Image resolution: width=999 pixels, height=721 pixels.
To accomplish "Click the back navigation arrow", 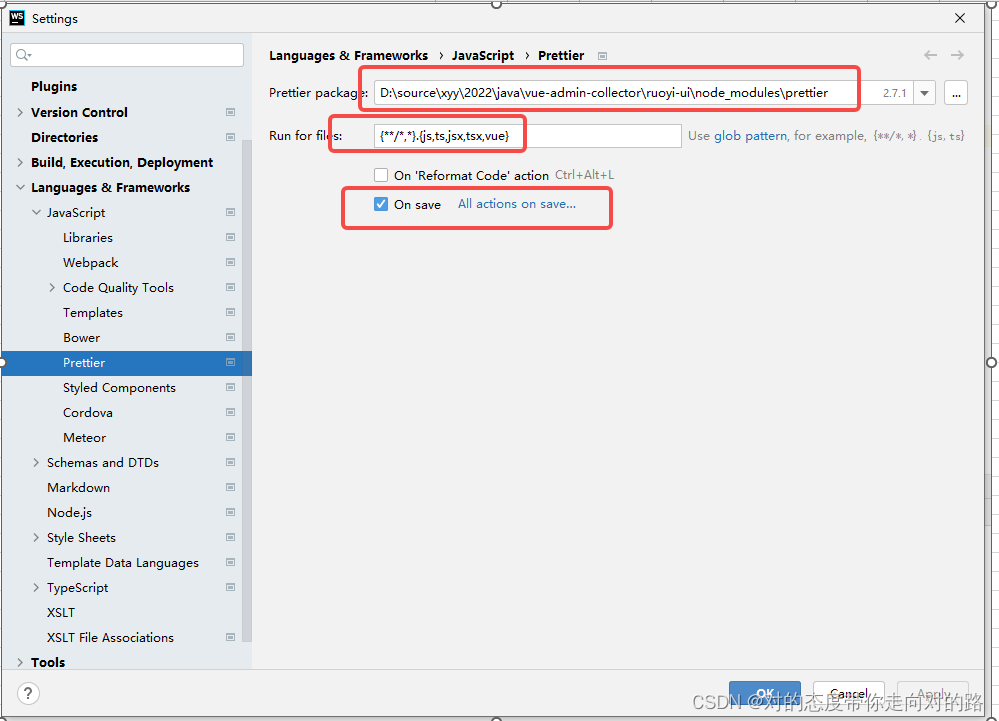I will pyautogui.click(x=930, y=55).
